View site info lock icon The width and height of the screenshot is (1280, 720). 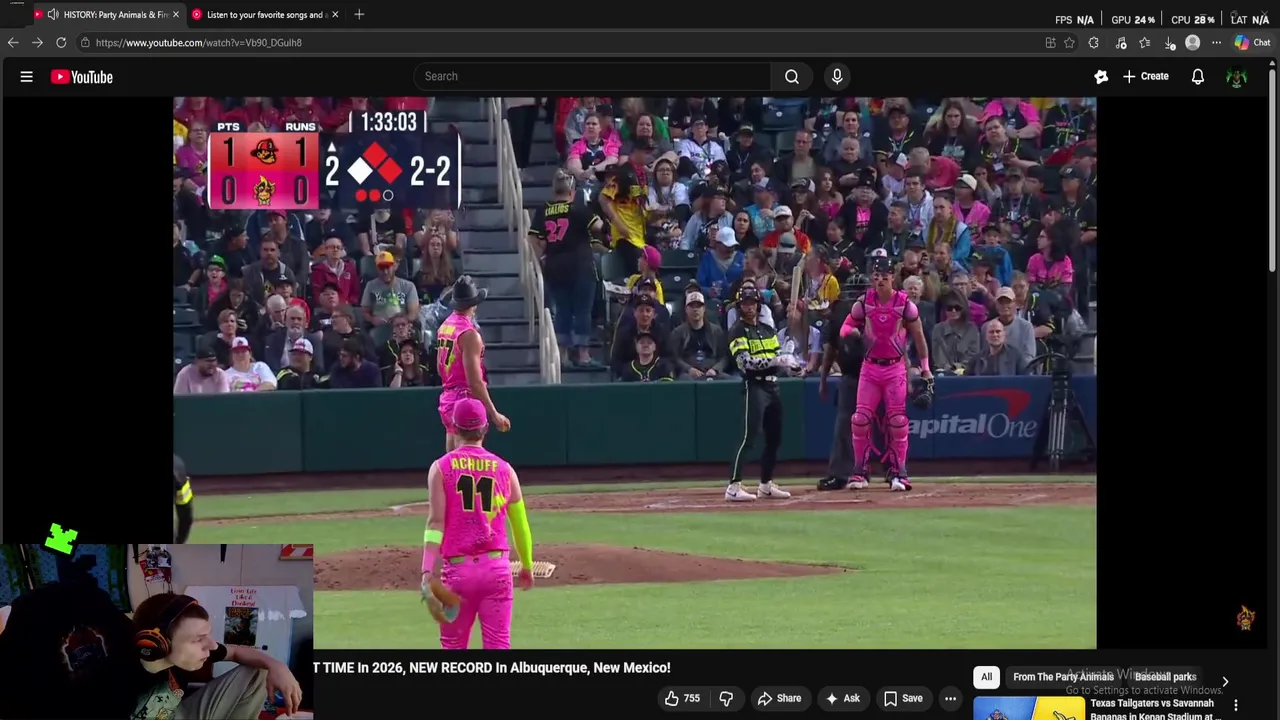[85, 43]
